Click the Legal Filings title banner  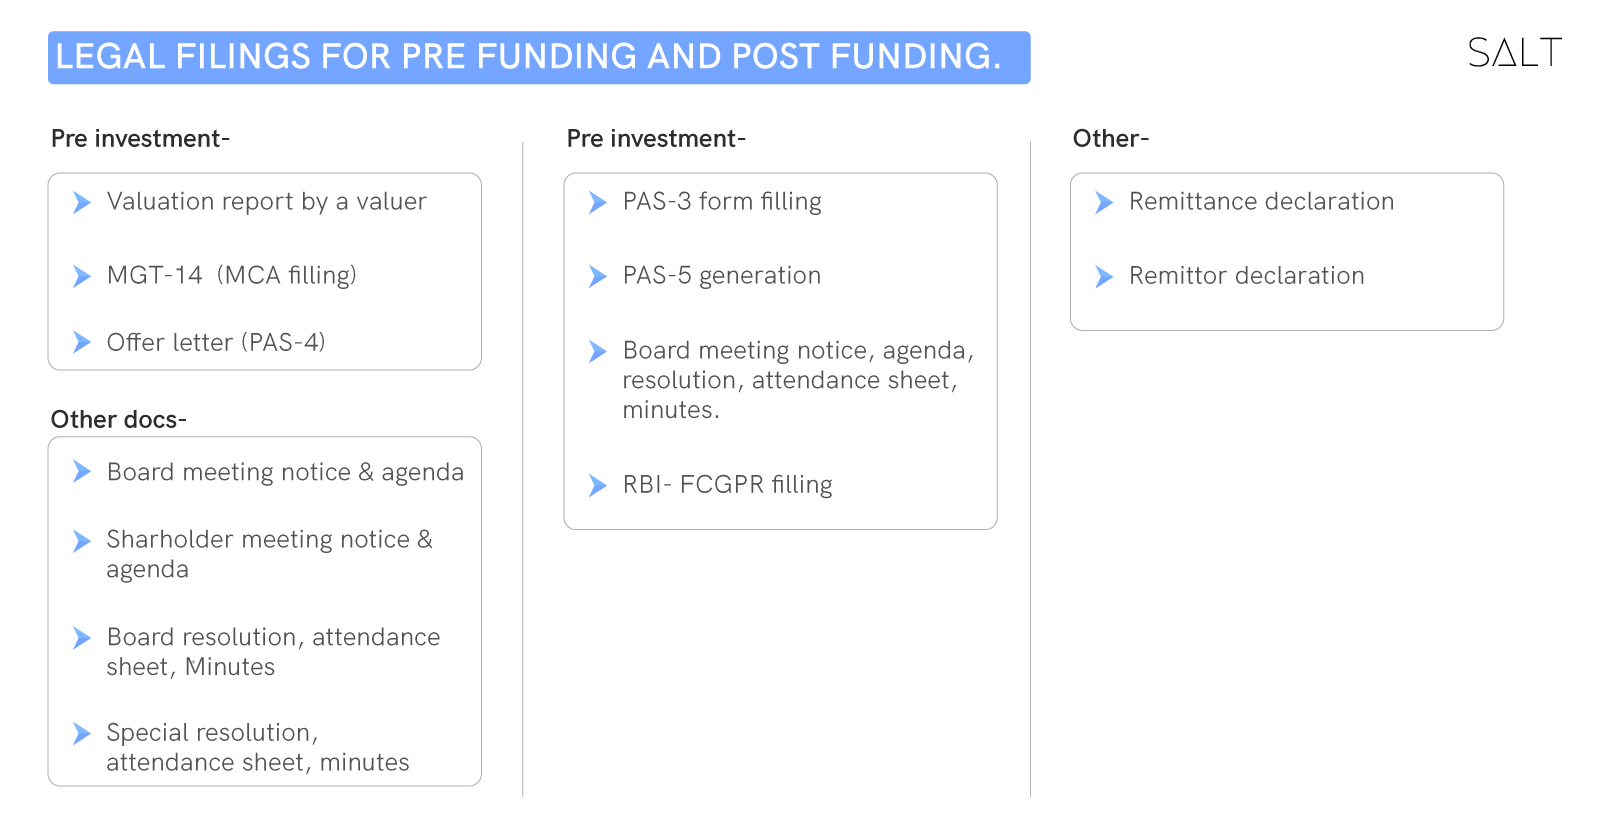(x=539, y=57)
